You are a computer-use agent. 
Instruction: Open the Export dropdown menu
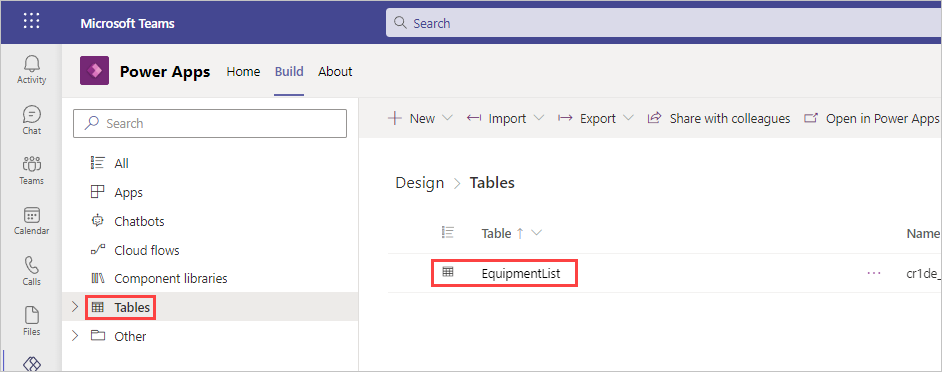[x=595, y=118]
